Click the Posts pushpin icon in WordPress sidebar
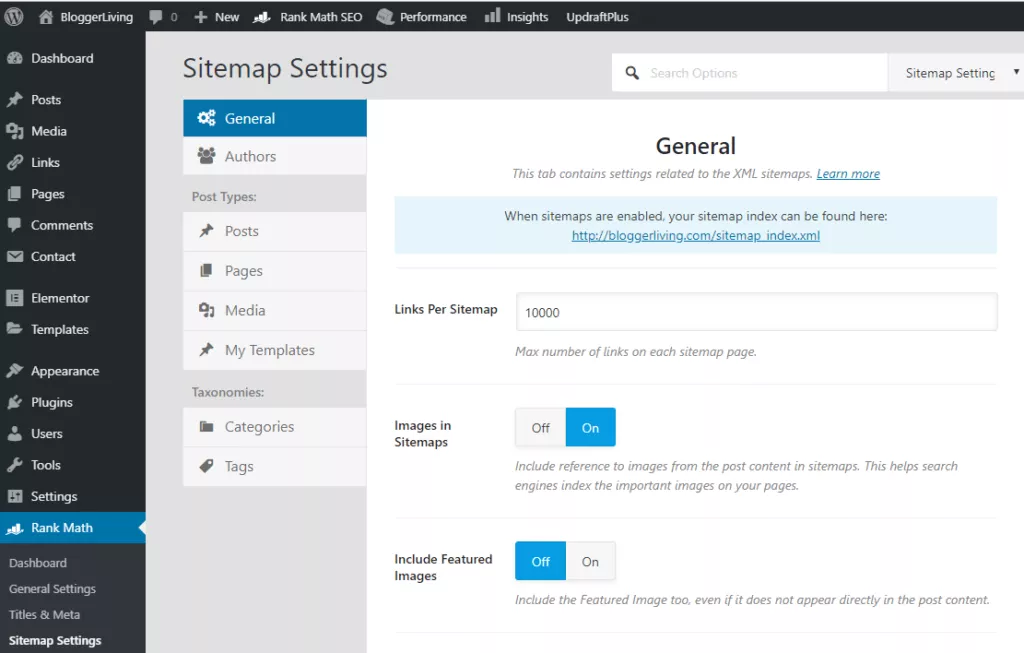 [15, 100]
